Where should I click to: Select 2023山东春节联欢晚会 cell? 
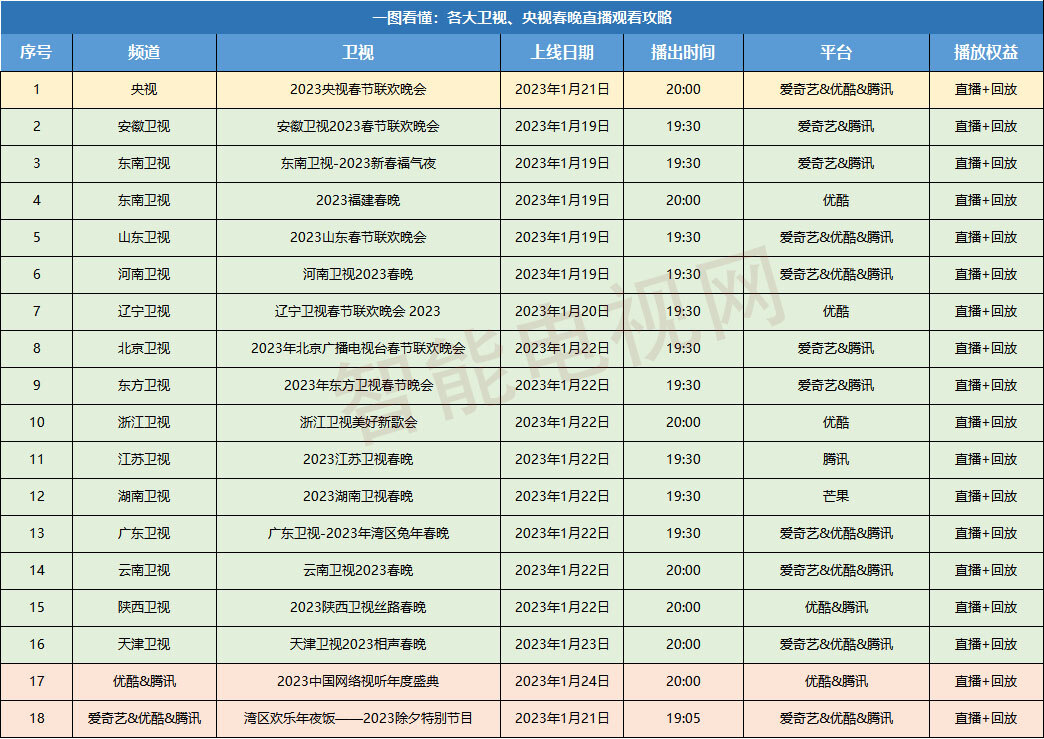(358, 237)
